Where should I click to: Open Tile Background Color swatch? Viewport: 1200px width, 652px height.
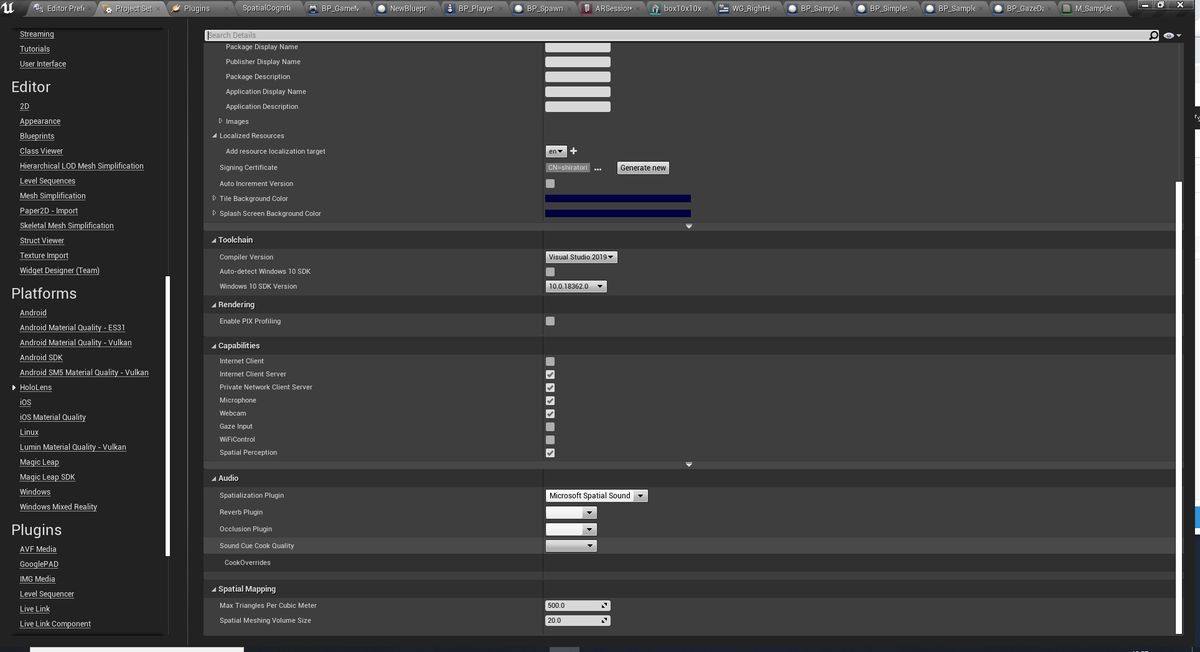pos(618,198)
